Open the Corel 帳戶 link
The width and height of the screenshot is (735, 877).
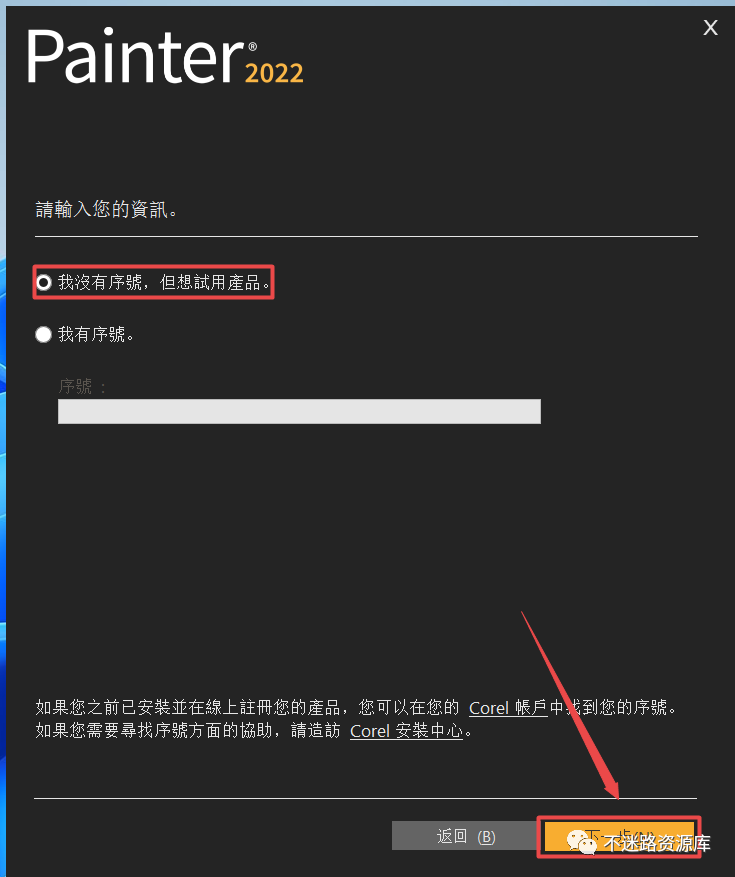(x=508, y=708)
